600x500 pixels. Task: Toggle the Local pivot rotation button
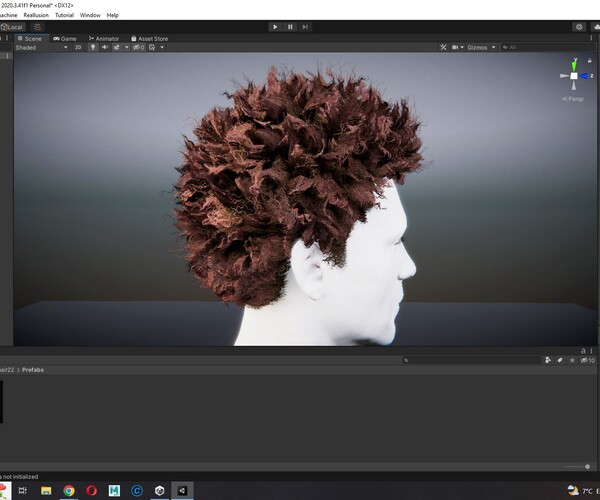[12, 27]
